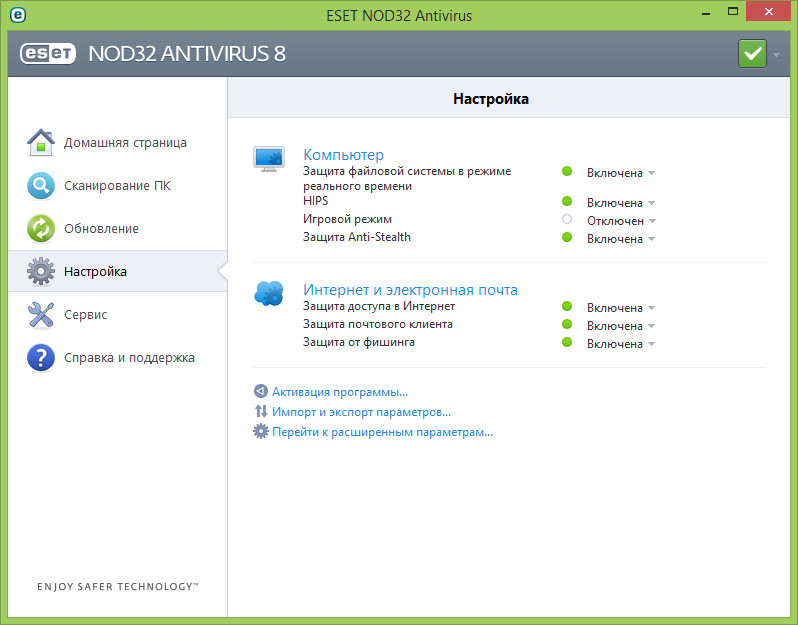Select the Настройка menu item
The height and width of the screenshot is (625, 798).
(118, 271)
